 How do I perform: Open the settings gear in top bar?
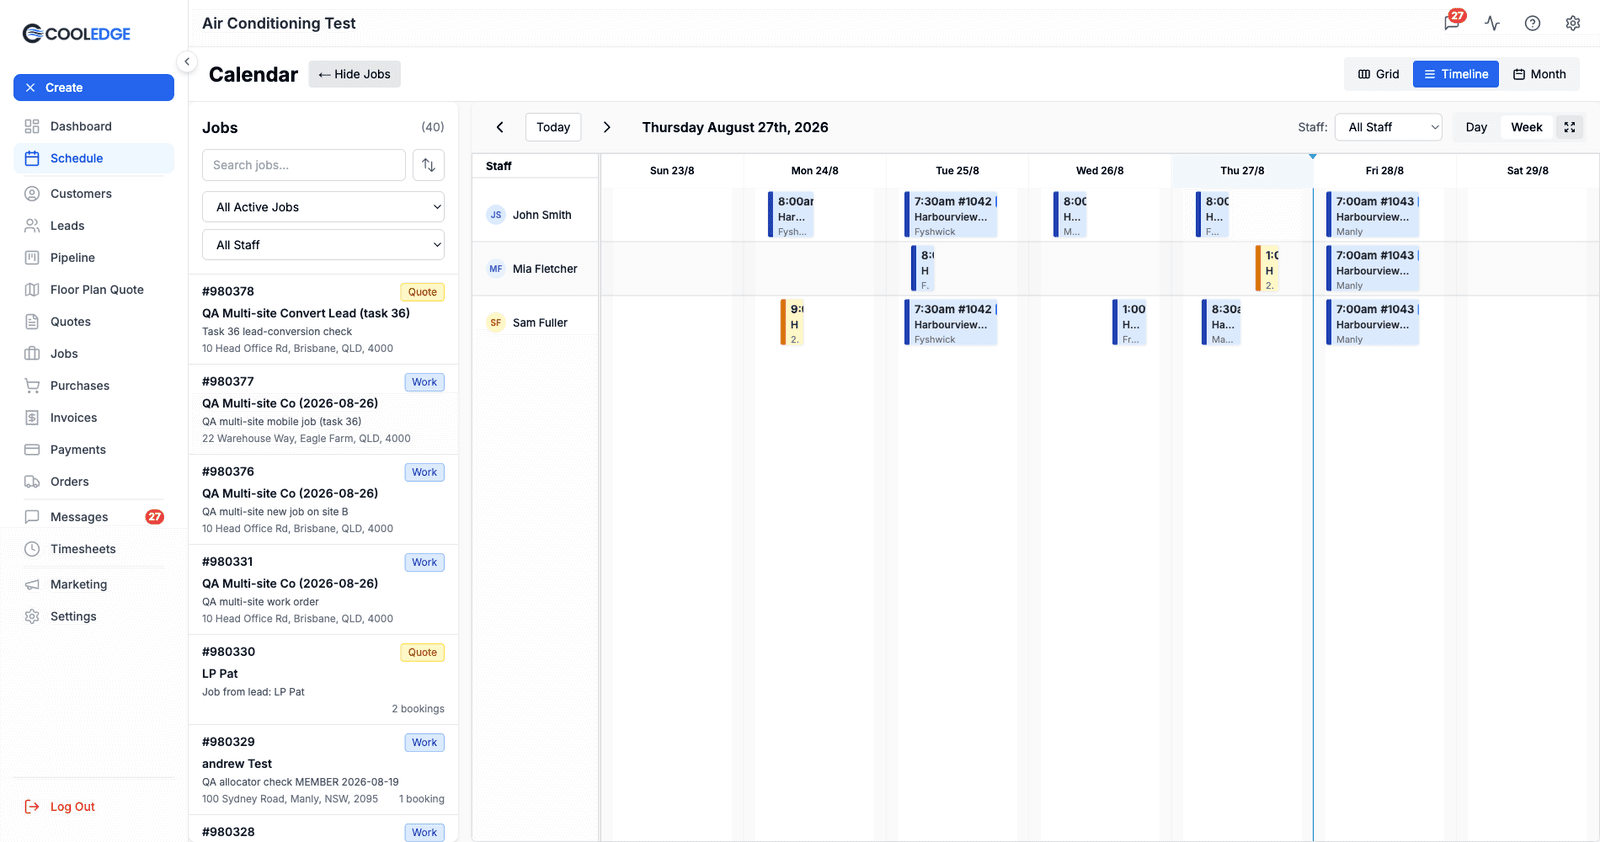click(x=1573, y=23)
